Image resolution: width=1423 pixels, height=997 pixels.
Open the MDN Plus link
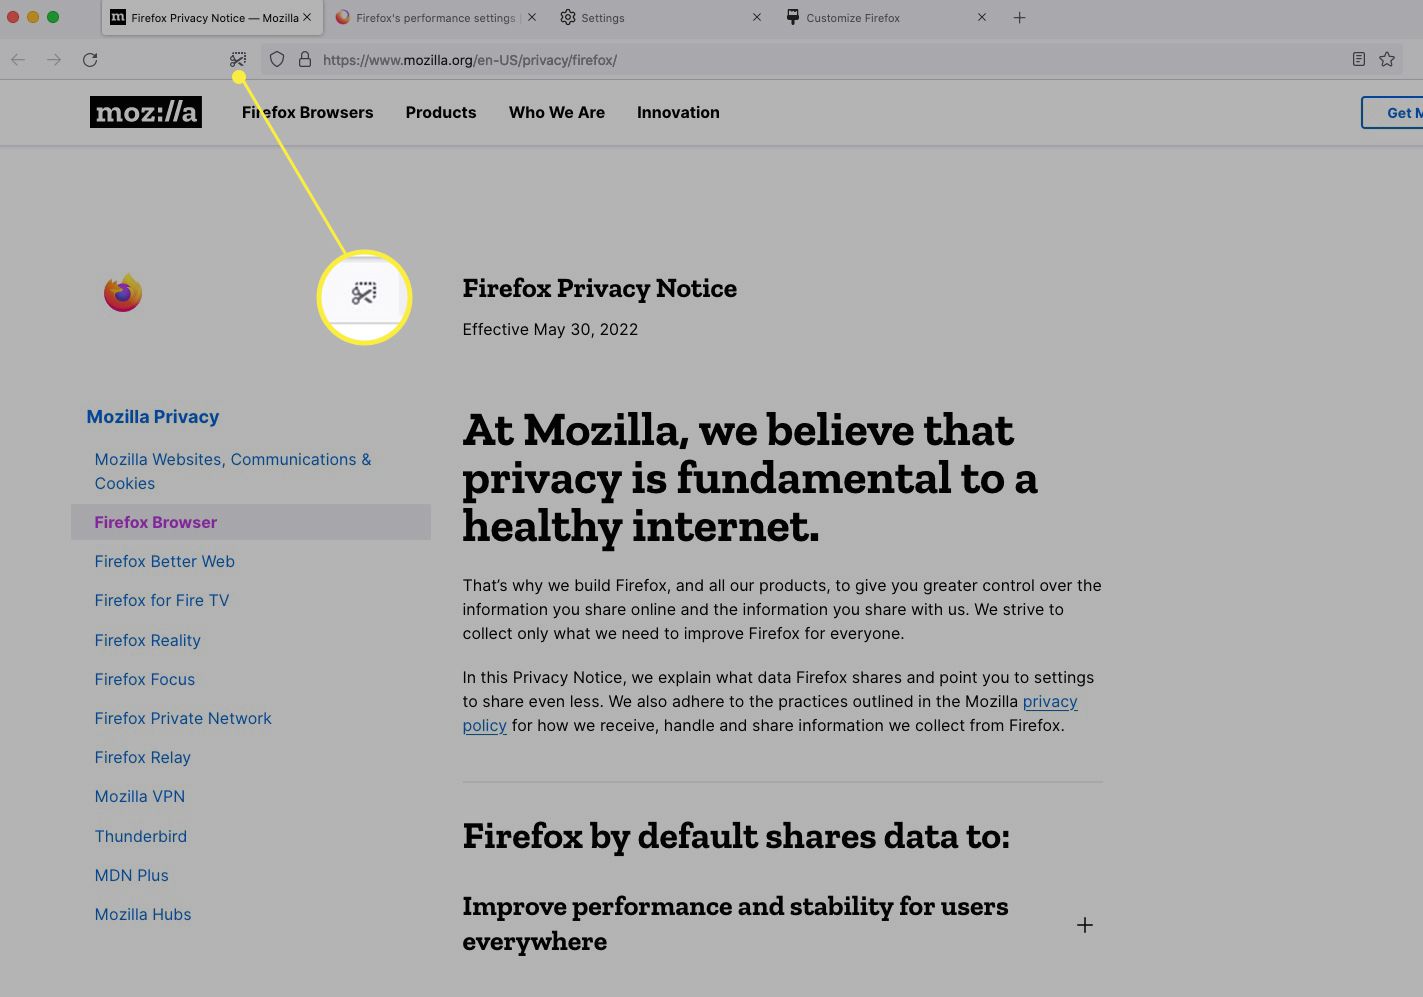click(x=132, y=875)
